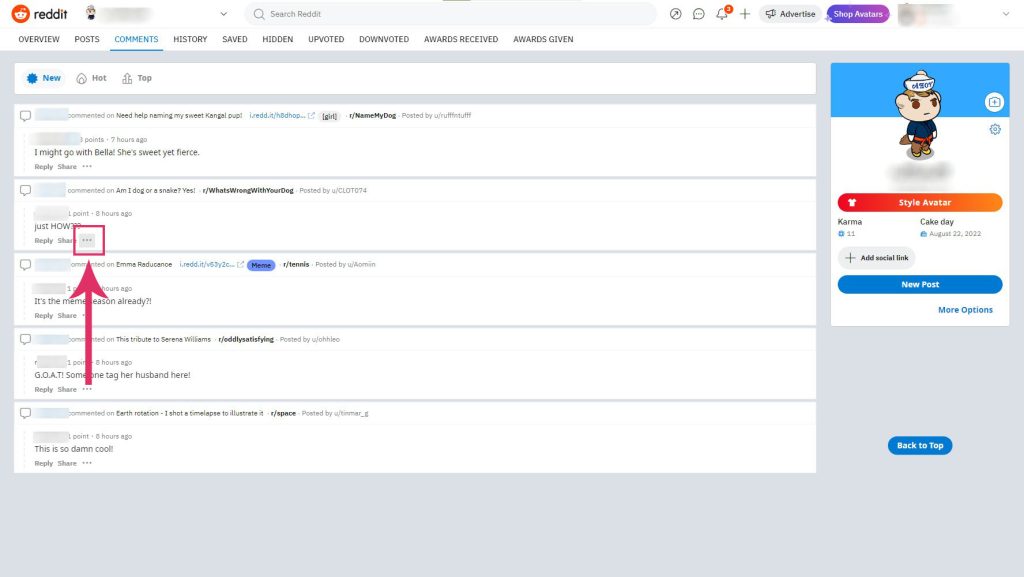Expand the community dropdown chevron beside username
Viewport: 1024px width, 577px height.
tap(223, 14)
